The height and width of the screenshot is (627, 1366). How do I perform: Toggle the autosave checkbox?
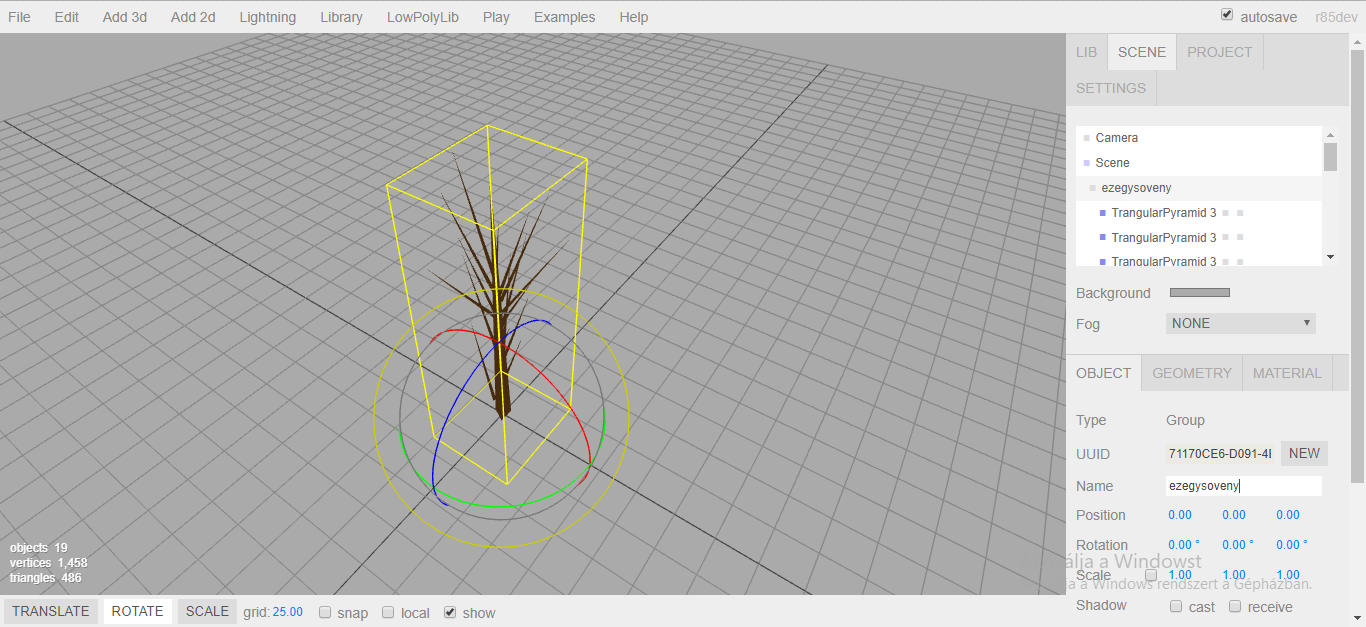(1227, 15)
